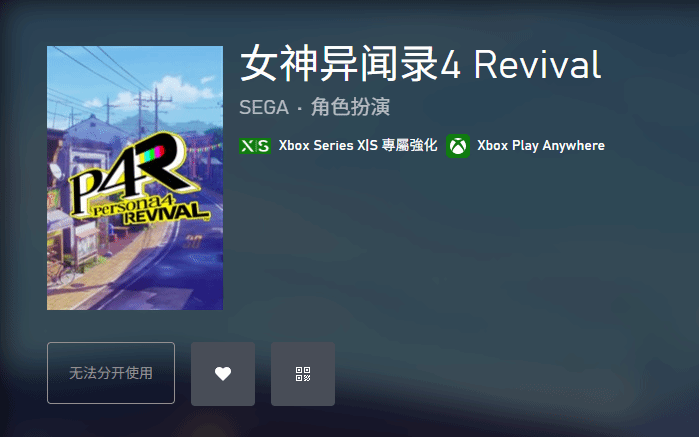
Task: Click the 女神异闻录4 Revival title heading
Action: [421, 64]
